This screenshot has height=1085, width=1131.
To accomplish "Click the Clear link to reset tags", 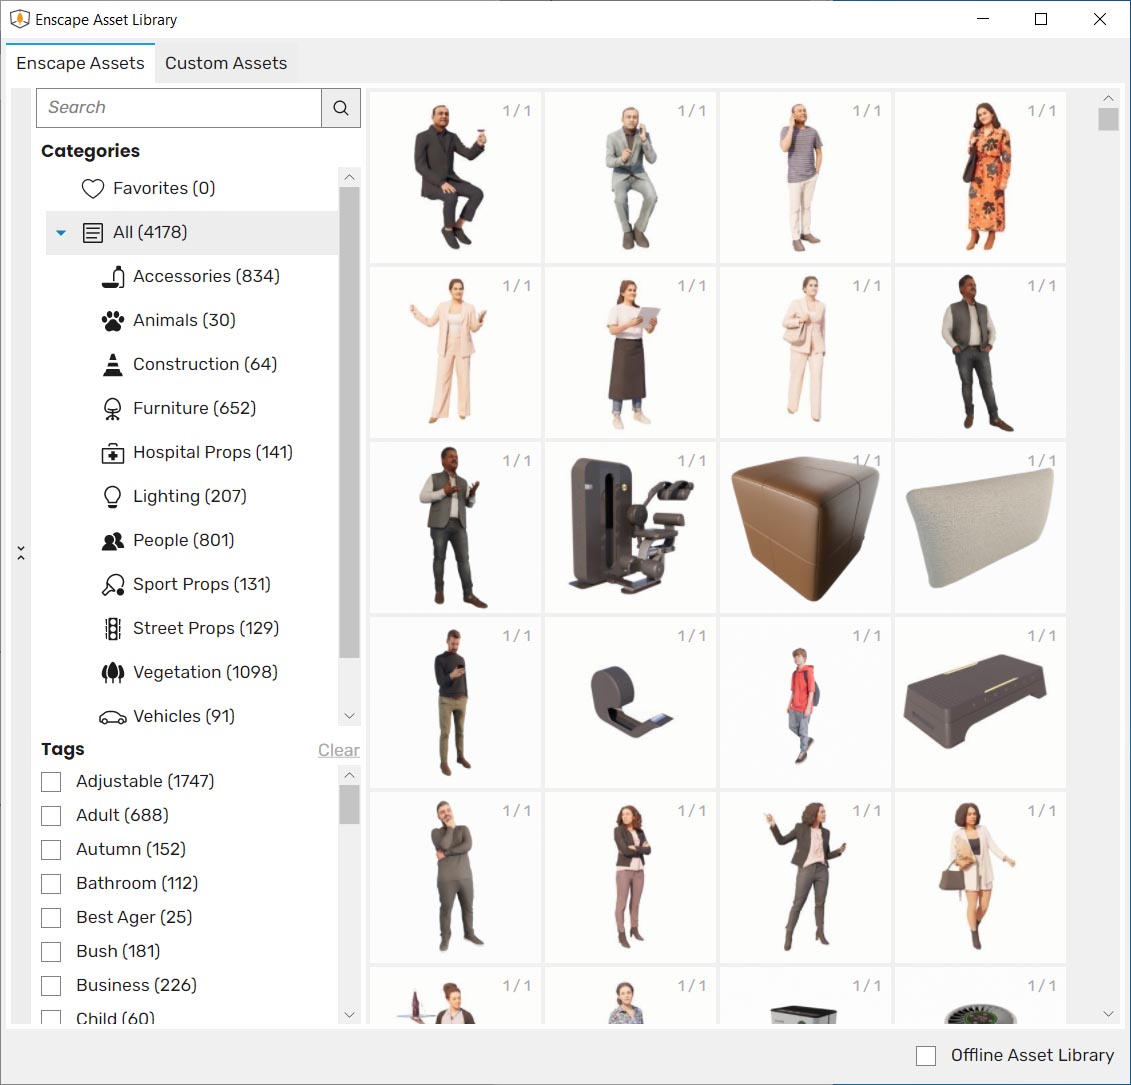I will click(338, 749).
